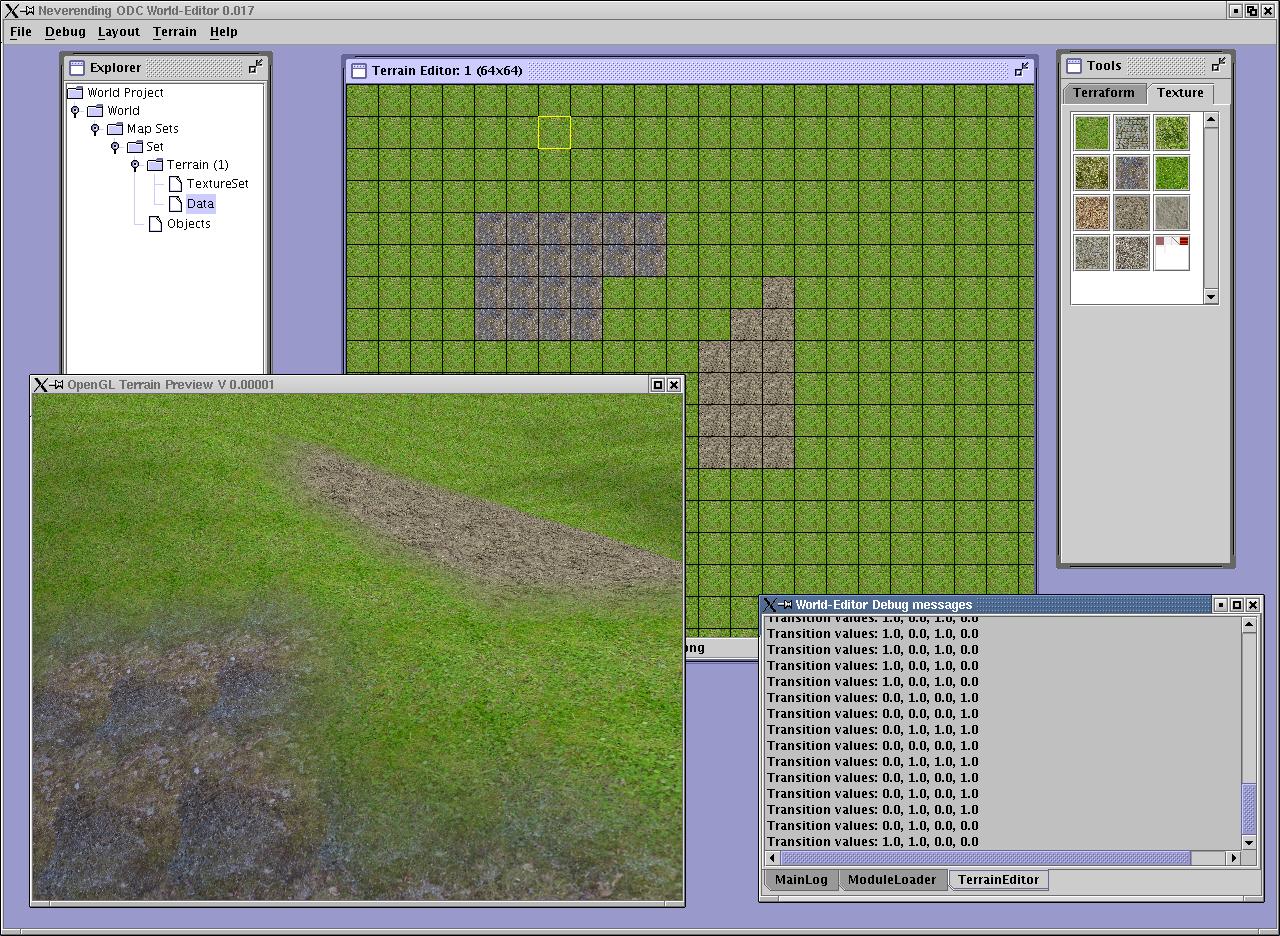Screen dimensions: 1280x936
Task: Select the Objects item in Explorer
Action: click(188, 224)
